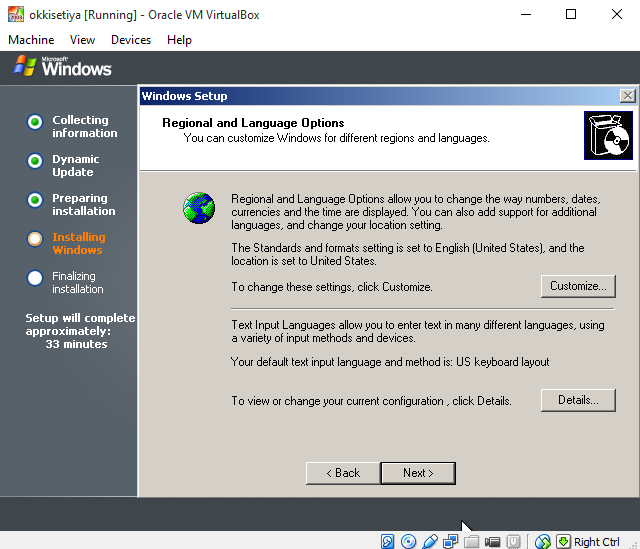Click the '33 minutes' time estimate
Image resolution: width=640 pixels, height=549 pixels.
76,344
